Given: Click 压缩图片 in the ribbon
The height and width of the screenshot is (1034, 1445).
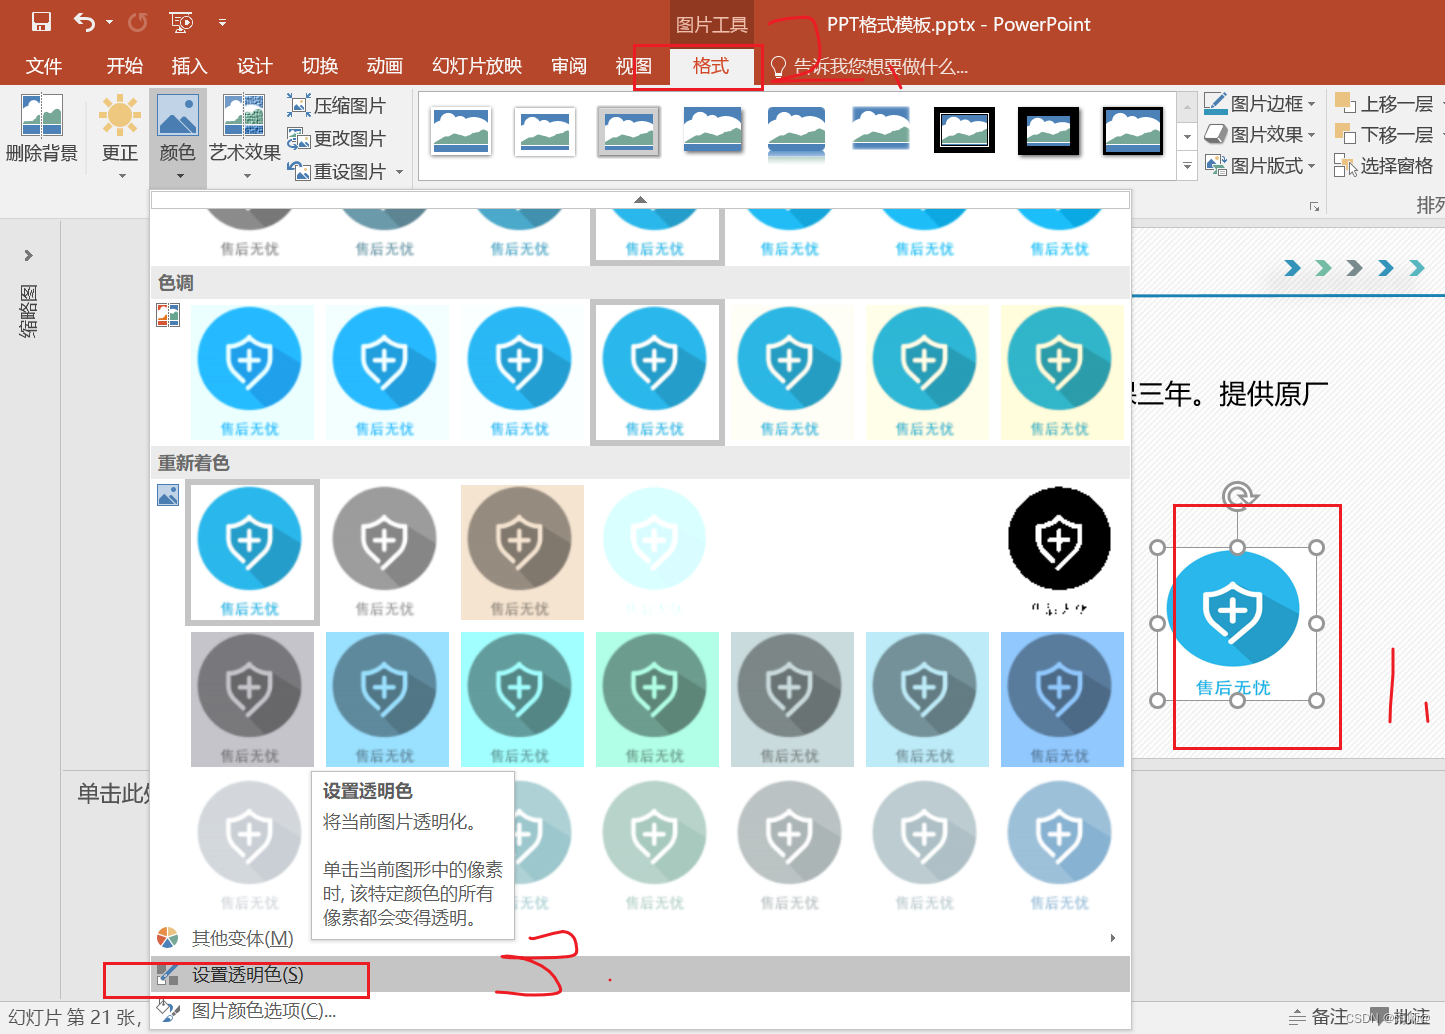Looking at the screenshot, I should [337, 105].
